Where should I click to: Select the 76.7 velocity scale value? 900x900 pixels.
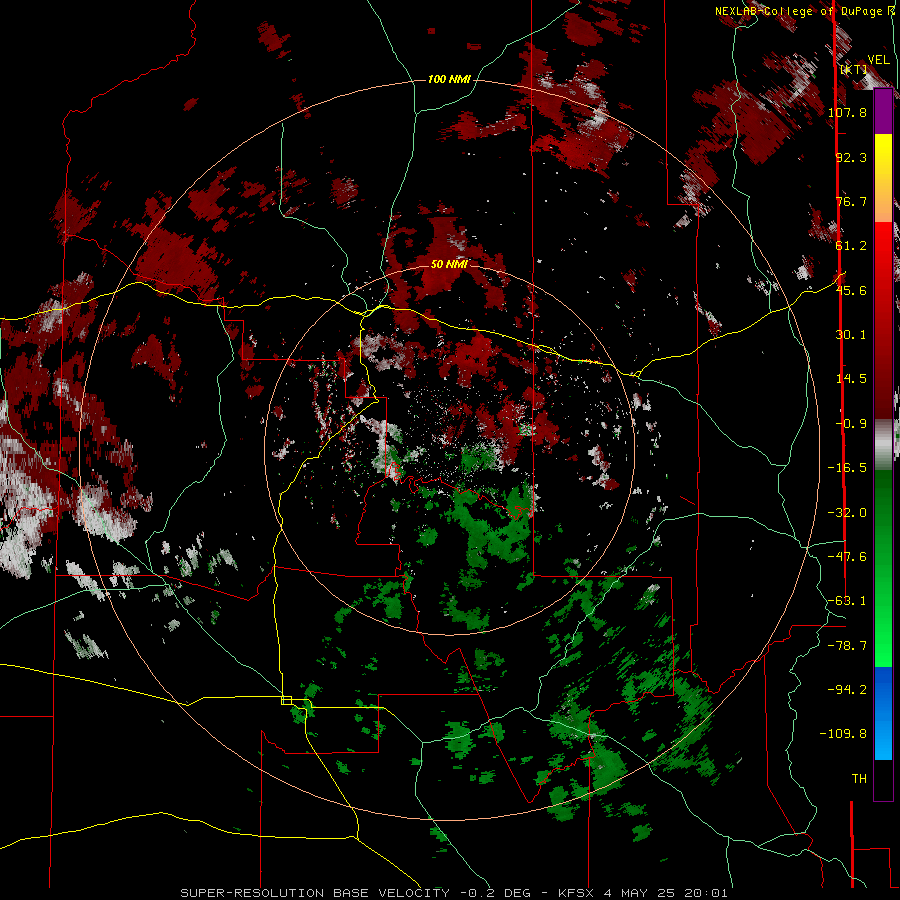(851, 201)
